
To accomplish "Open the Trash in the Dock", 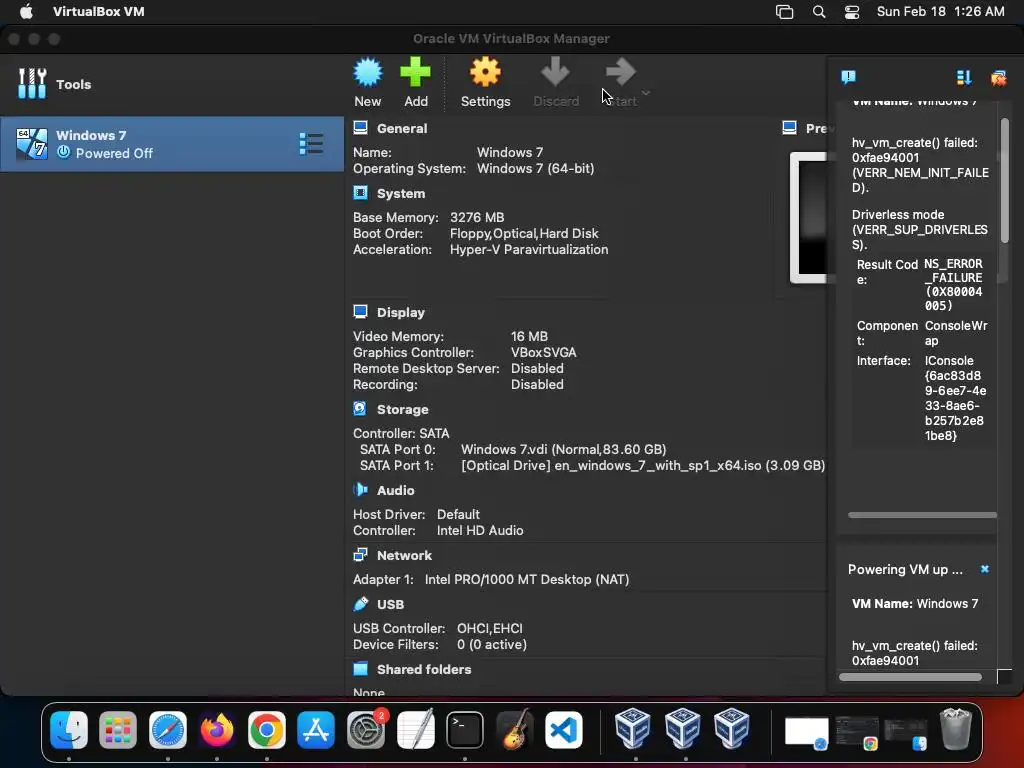I will [955, 729].
